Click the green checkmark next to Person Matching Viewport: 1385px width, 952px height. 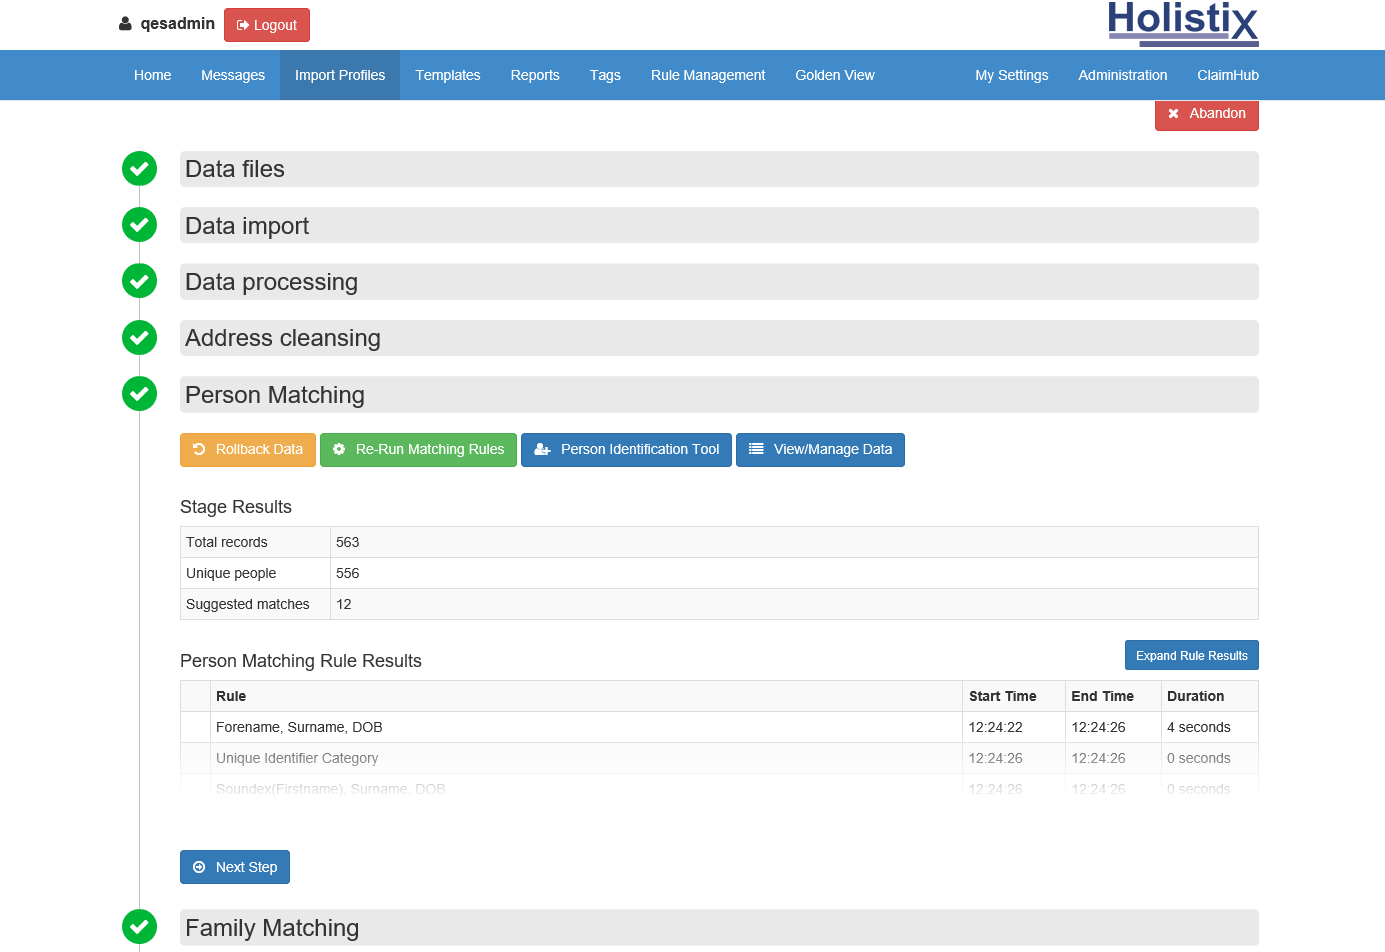click(140, 394)
